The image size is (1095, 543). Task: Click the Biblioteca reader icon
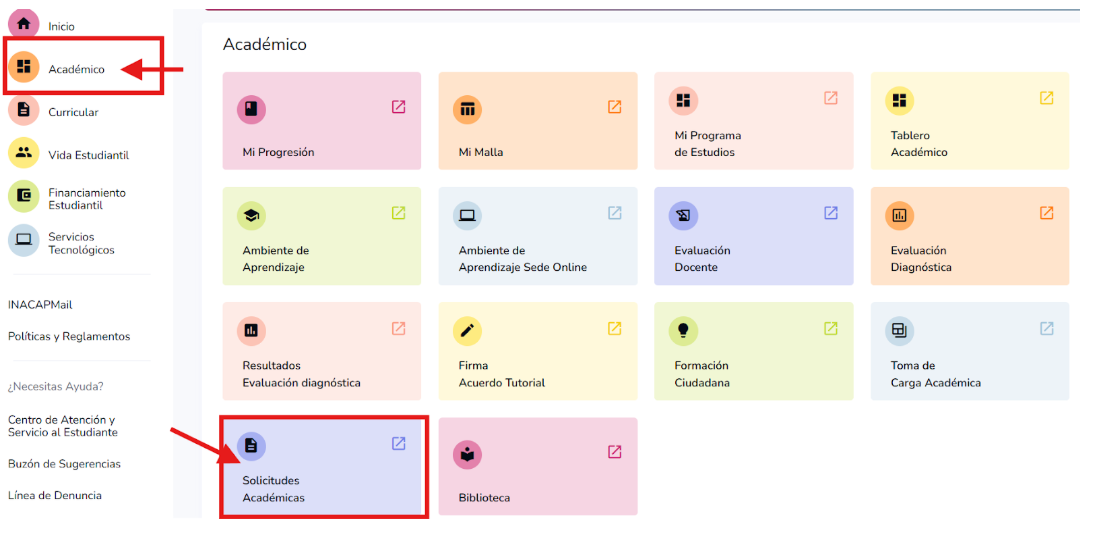[467, 454]
